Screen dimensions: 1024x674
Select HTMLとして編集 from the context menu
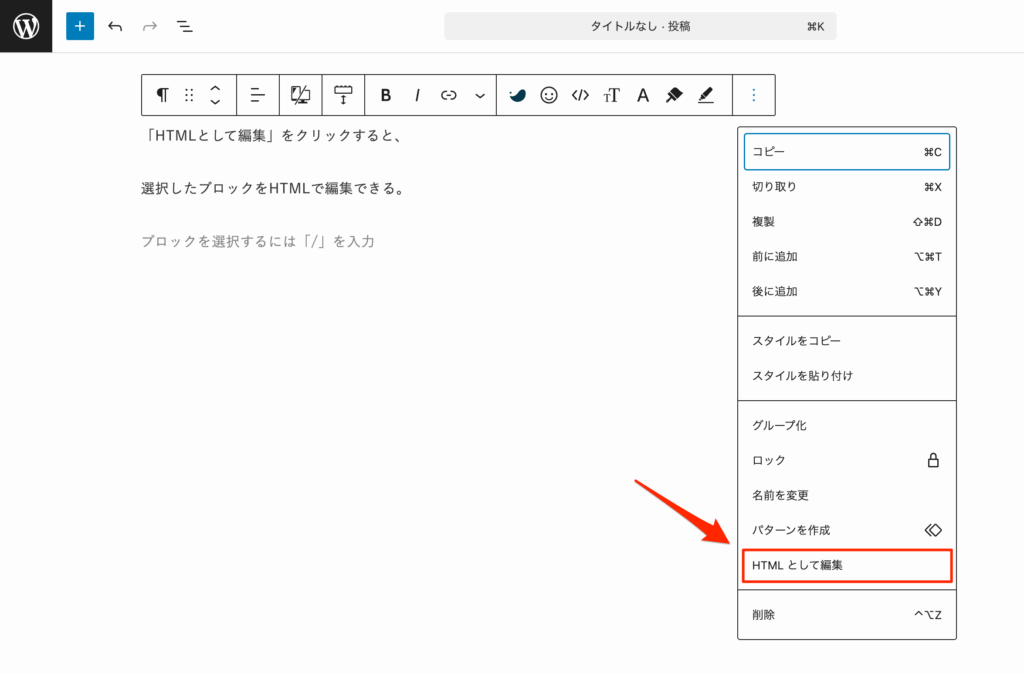(846, 566)
